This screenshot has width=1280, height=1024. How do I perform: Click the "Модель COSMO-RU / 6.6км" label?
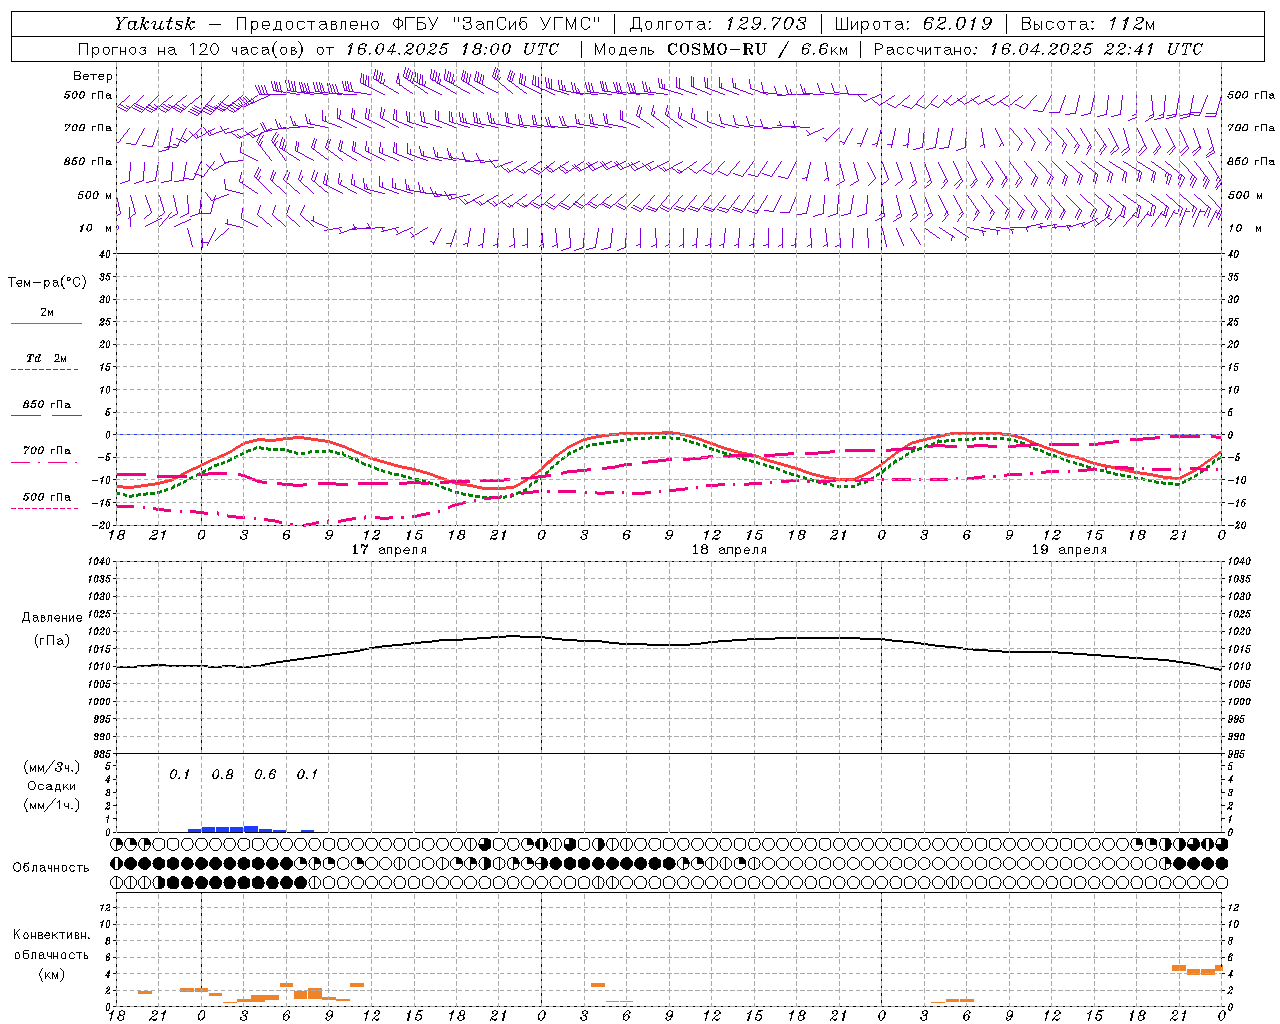721,49
